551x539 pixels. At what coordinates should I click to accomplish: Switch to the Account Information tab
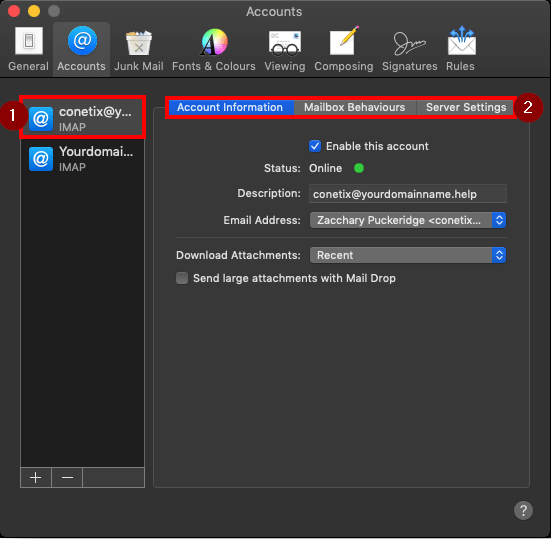(x=231, y=107)
